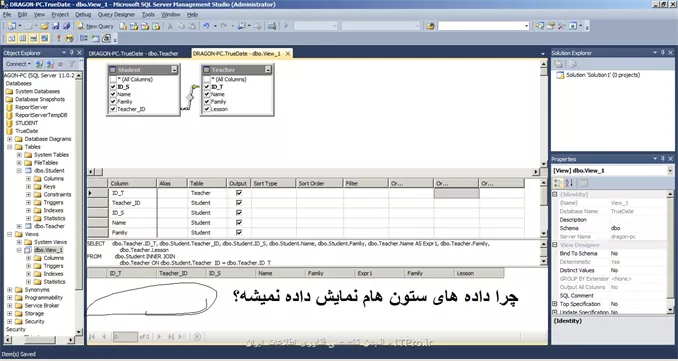Screen dimensions: 678x361
Task: Click the Properties Window toolbar icon
Action: tap(550, 26)
